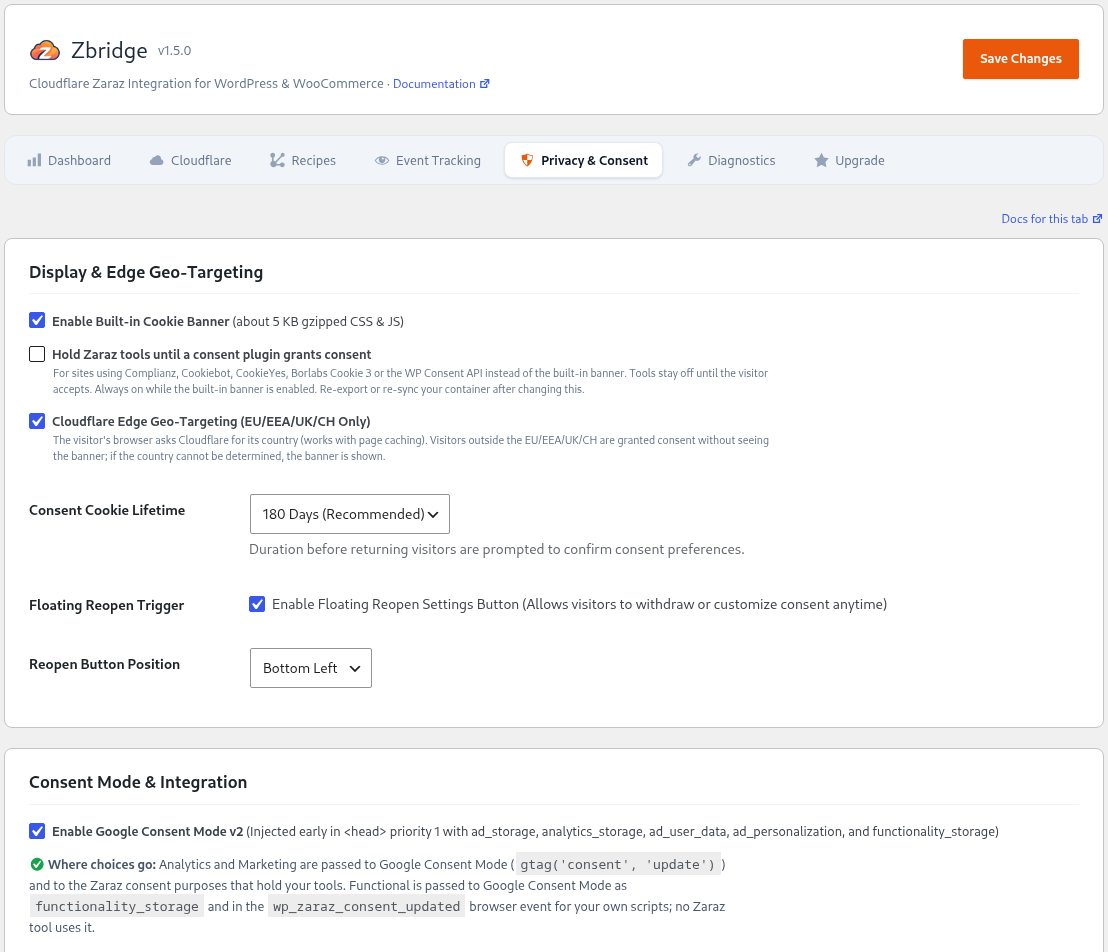1108x952 pixels.
Task: Click the Floating Reopen Trigger label
Action: 107,605
